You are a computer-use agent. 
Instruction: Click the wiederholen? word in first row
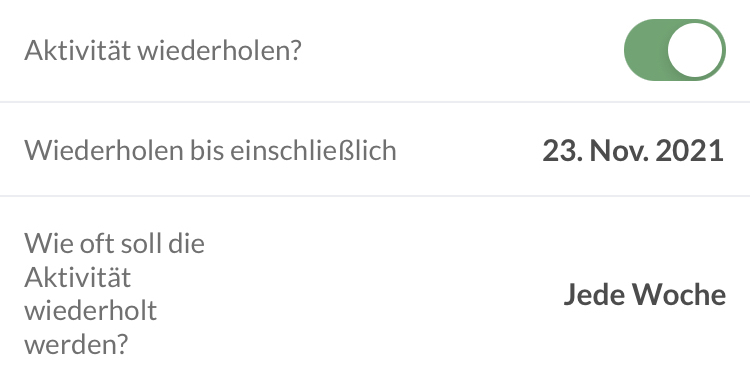[x=220, y=50]
